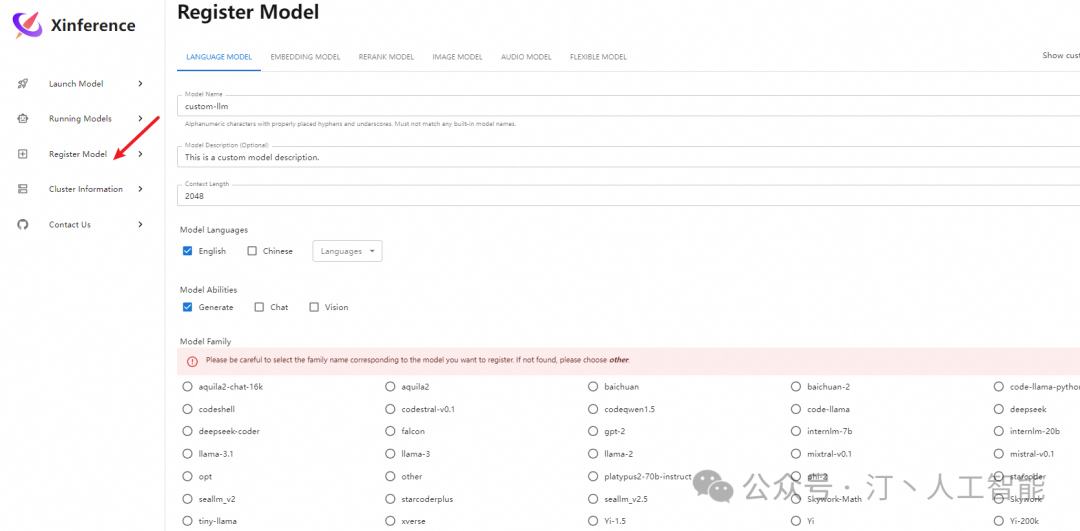Screen dimensions: 1080x531
Task: Click the Xinference logo icon
Action: pyautogui.click(x=27, y=25)
